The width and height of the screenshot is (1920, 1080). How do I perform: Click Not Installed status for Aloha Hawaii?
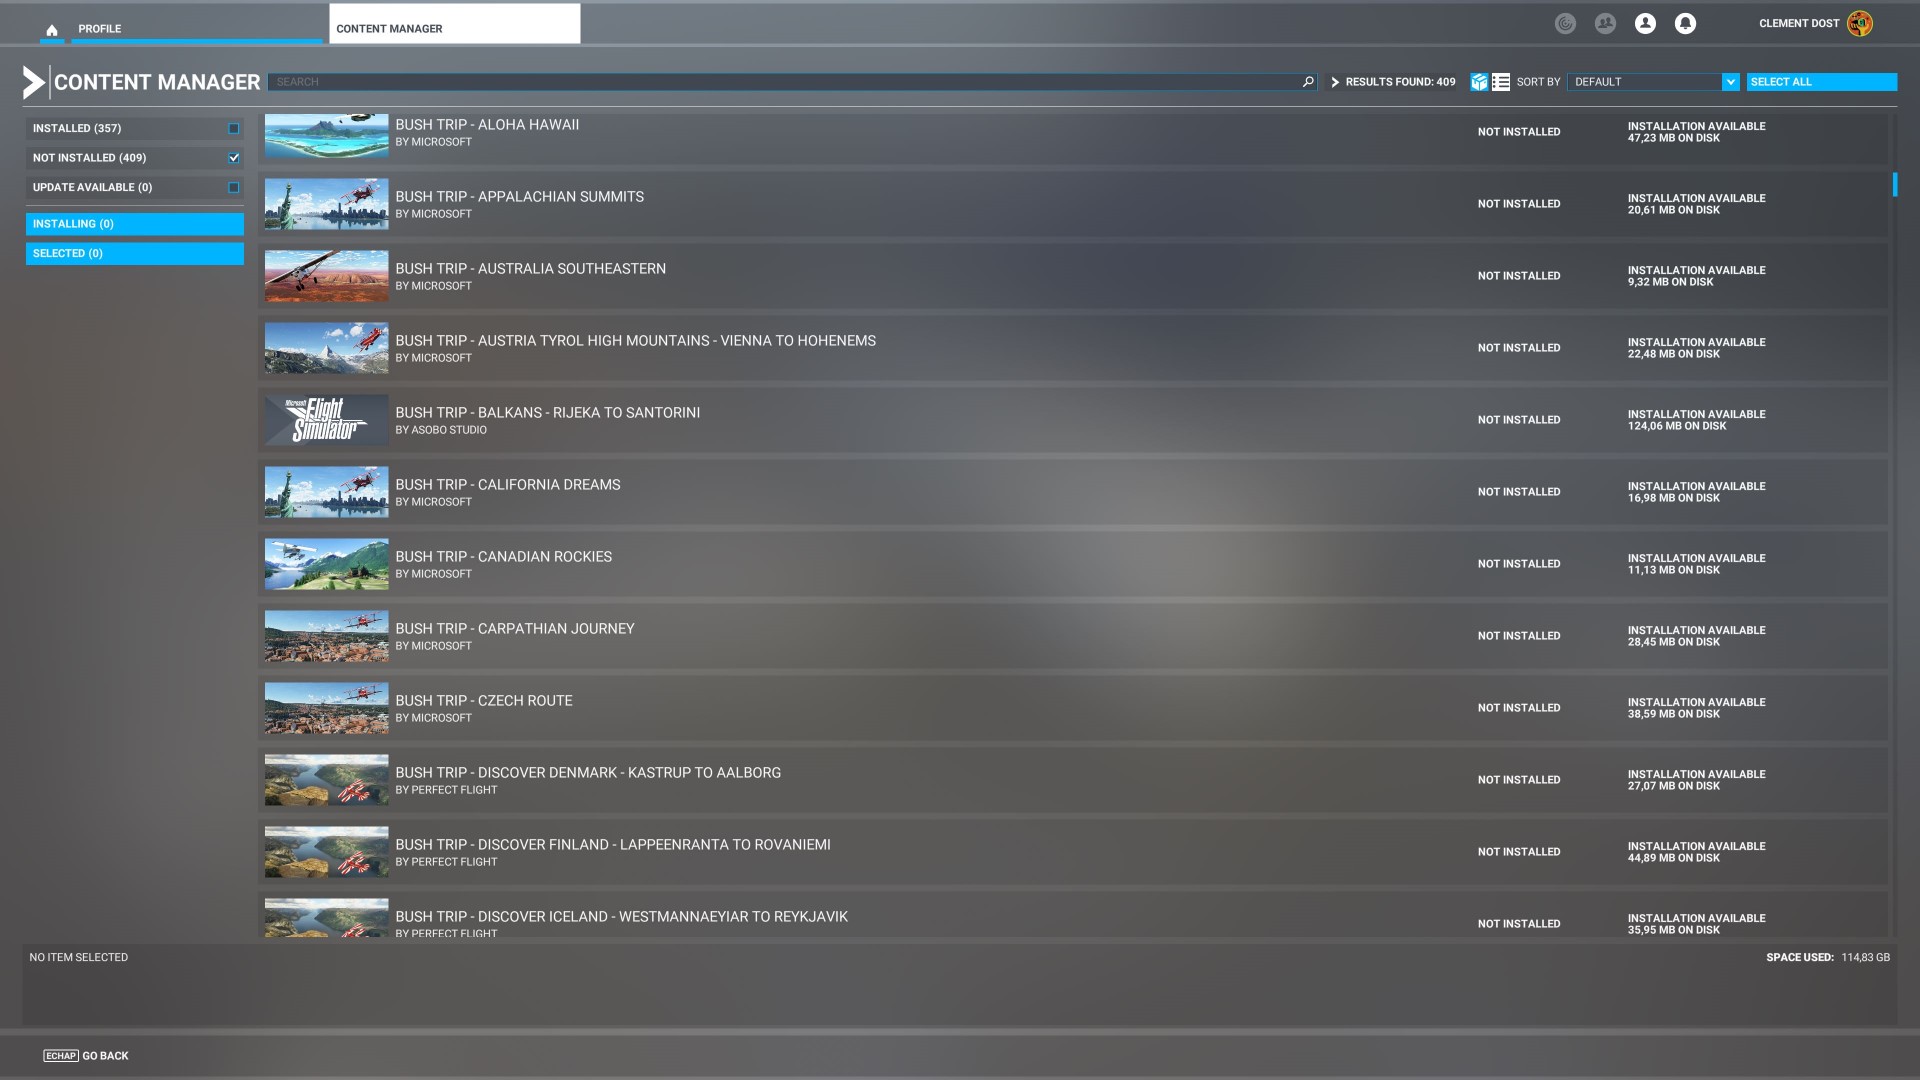1519,132
